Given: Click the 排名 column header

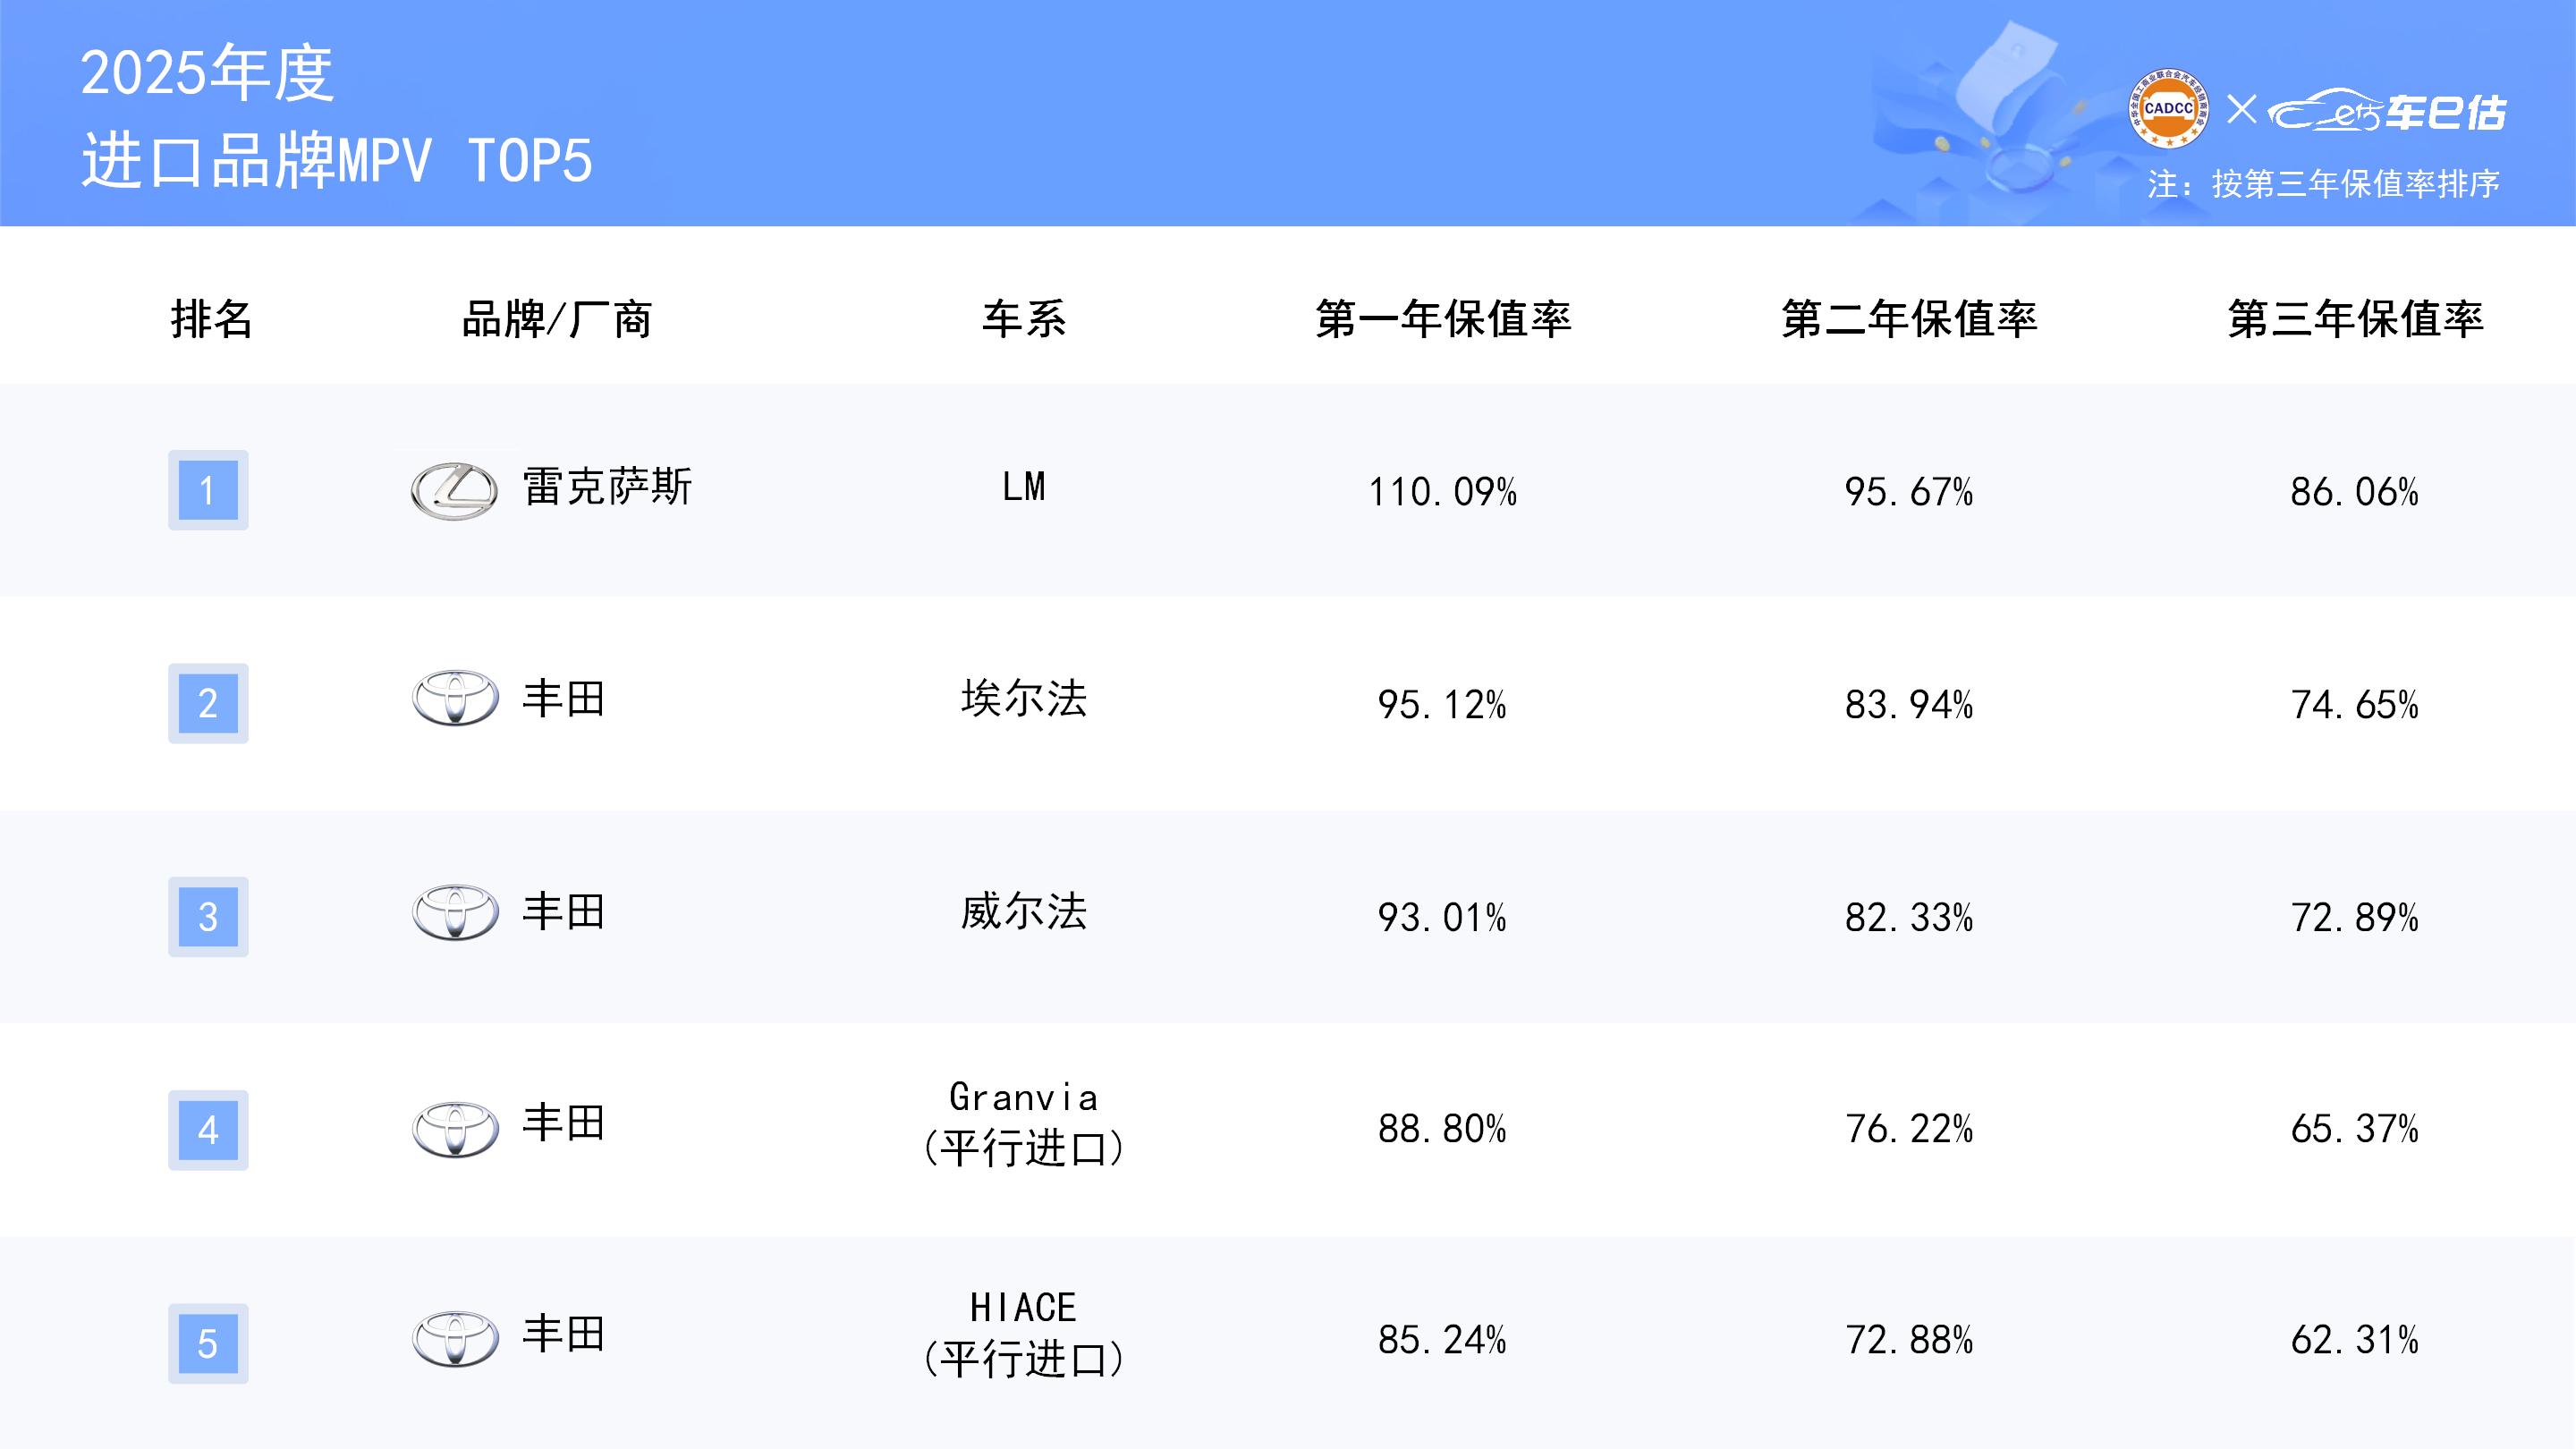Looking at the screenshot, I should pyautogui.click(x=211, y=319).
